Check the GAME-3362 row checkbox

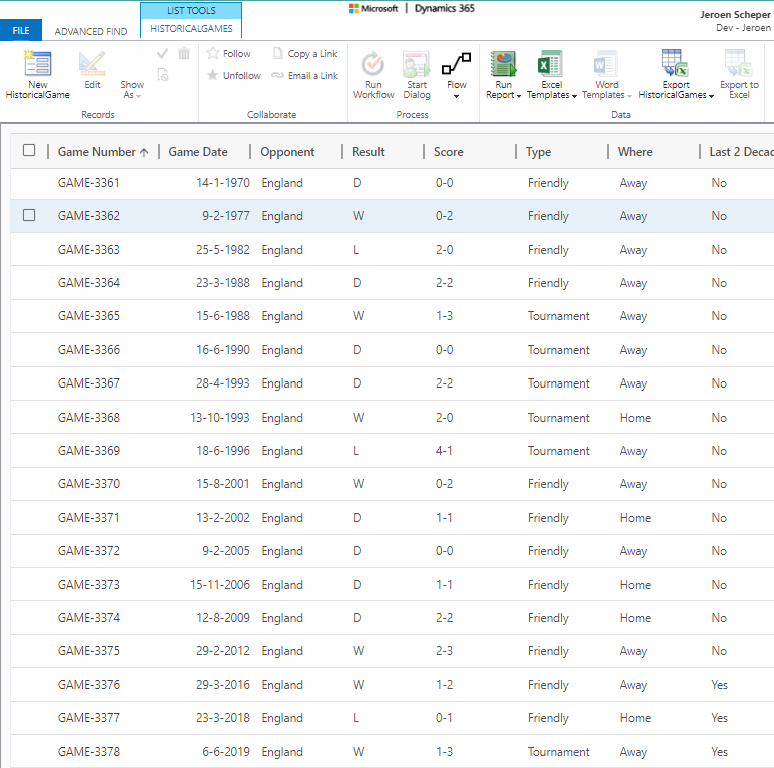(29, 215)
